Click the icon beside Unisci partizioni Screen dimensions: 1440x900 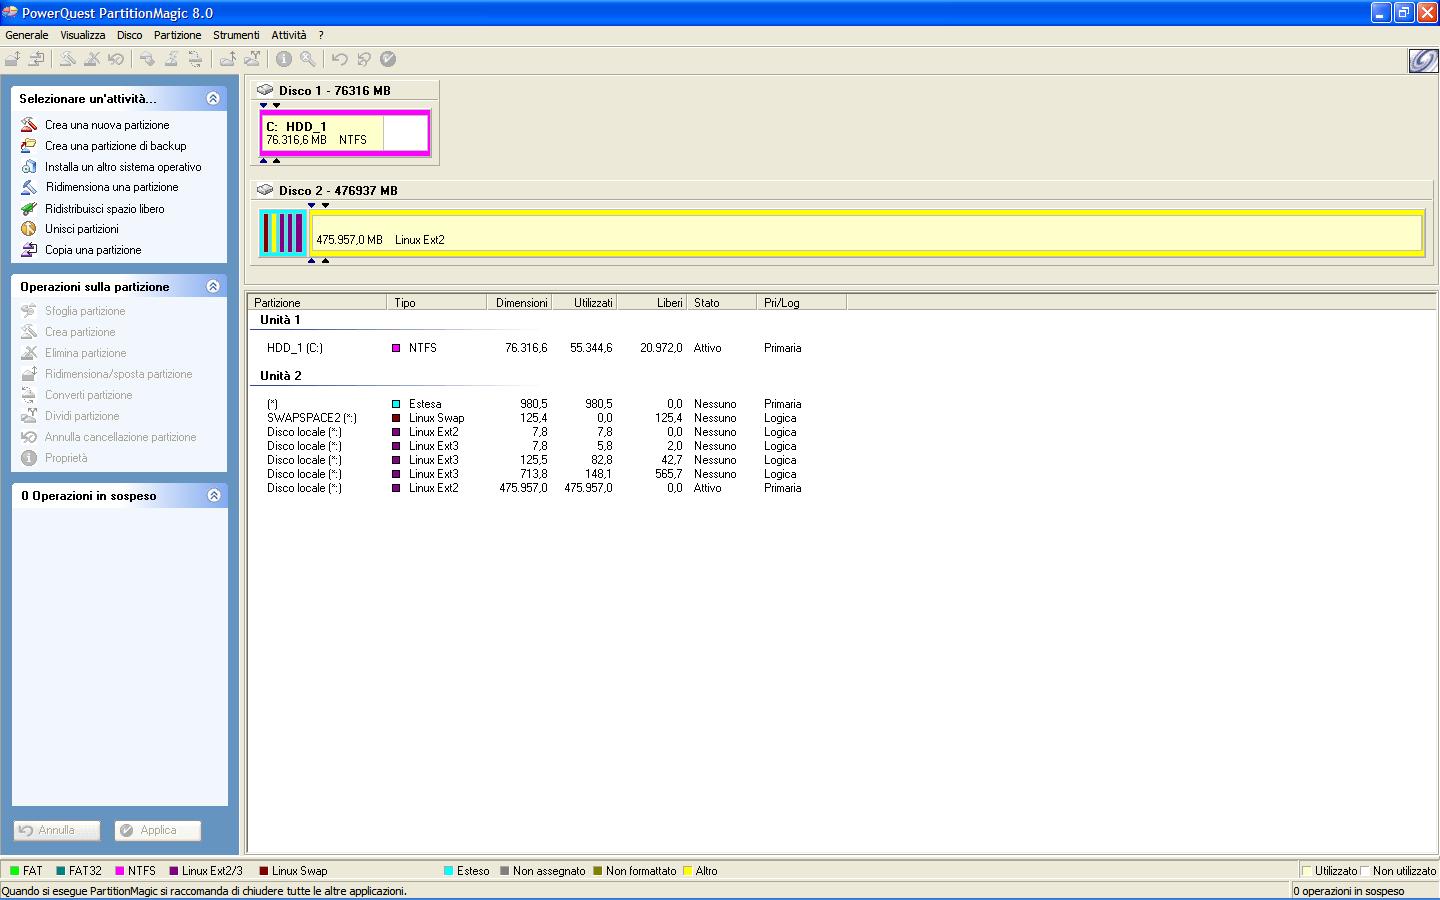pyautogui.click(x=29, y=229)
